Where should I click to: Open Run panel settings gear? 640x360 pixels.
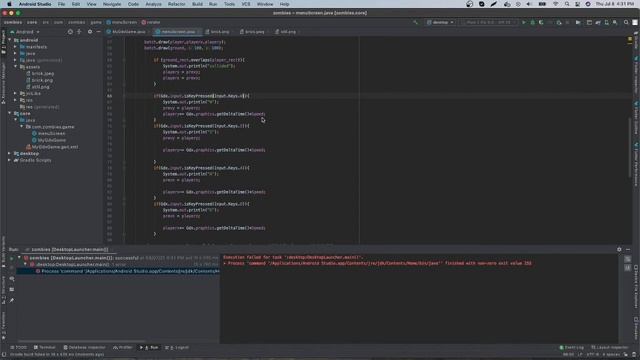click(x=619, y=249)
